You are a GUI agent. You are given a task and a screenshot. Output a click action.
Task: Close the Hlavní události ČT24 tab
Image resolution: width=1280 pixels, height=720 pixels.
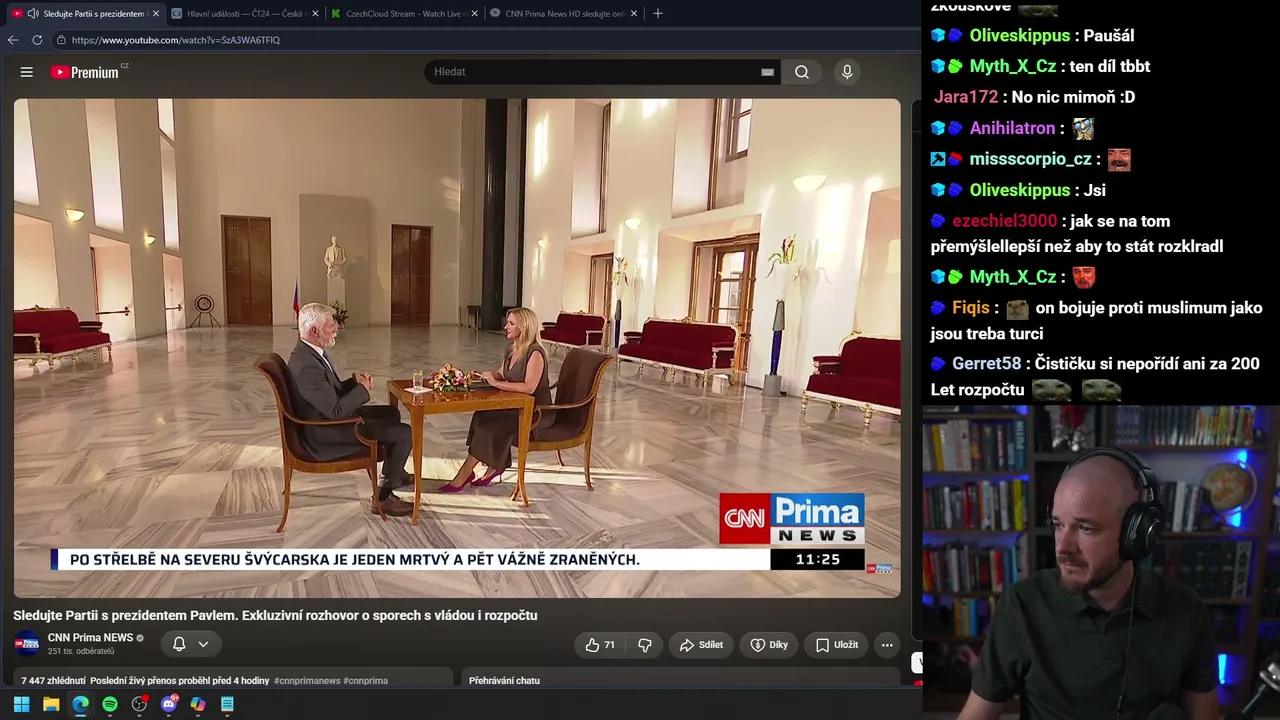pos(315,14)
